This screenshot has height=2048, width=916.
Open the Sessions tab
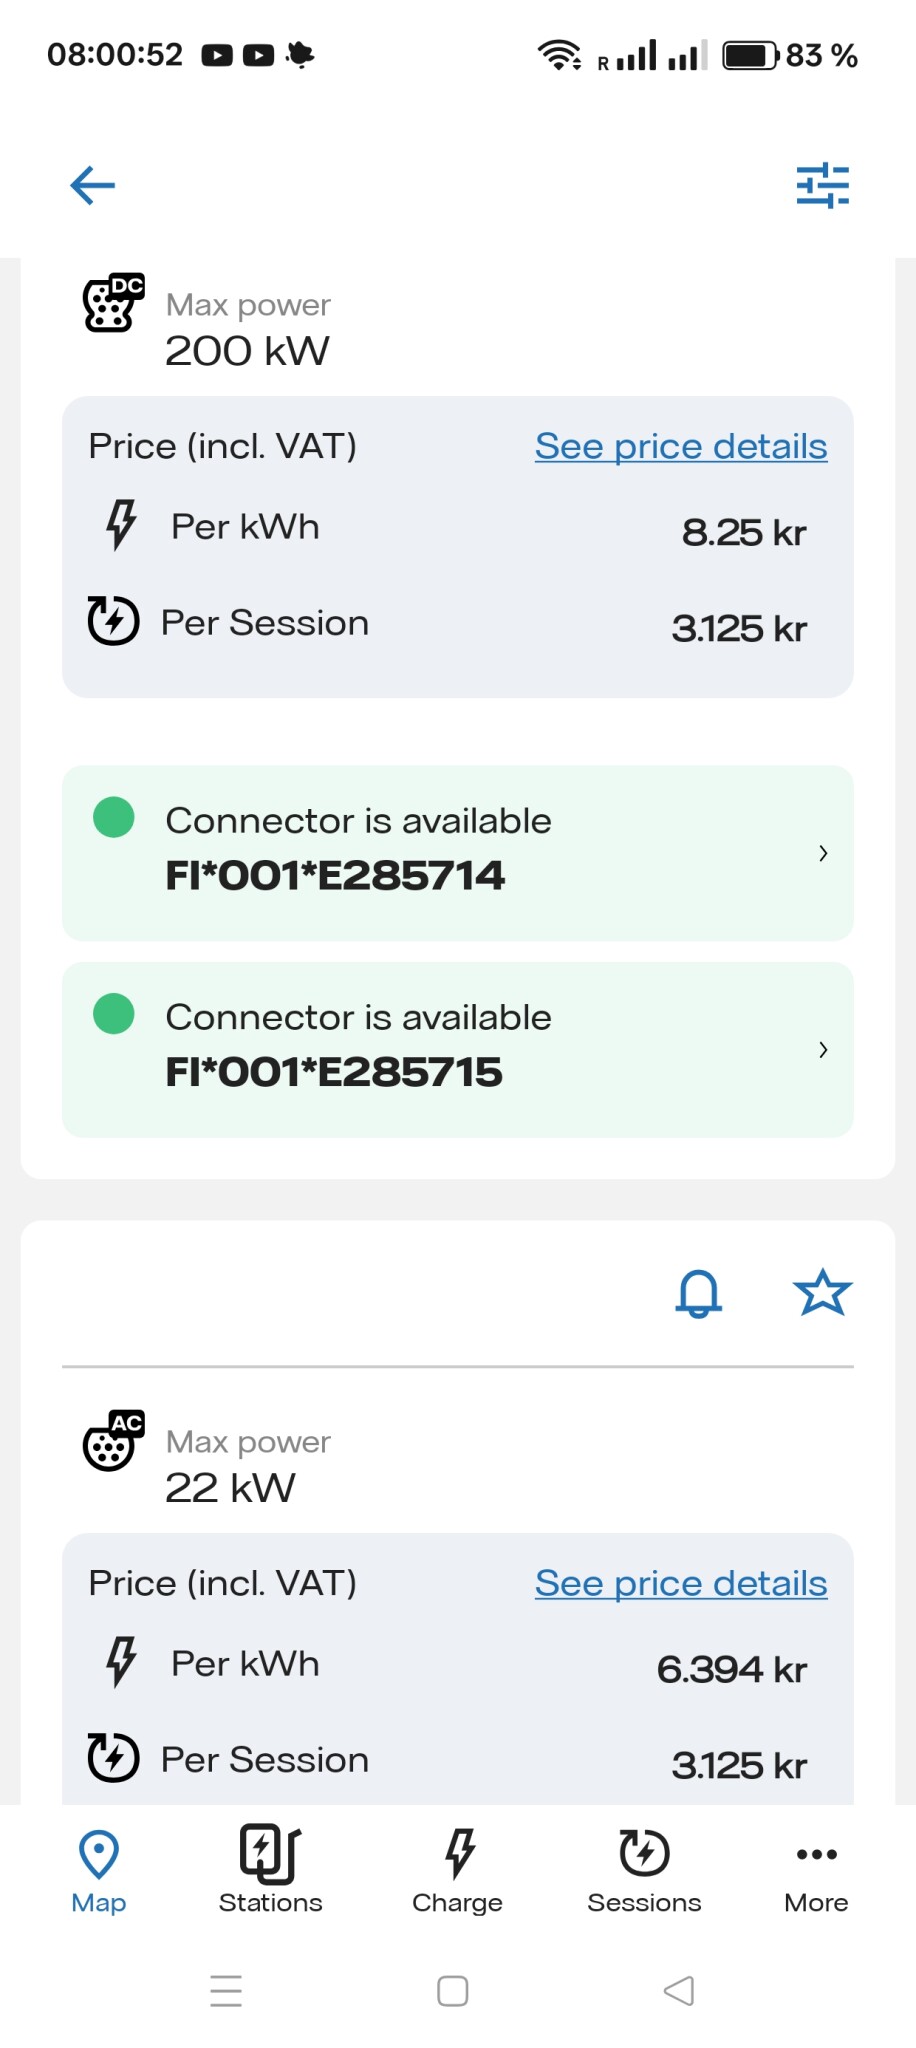644,1869
